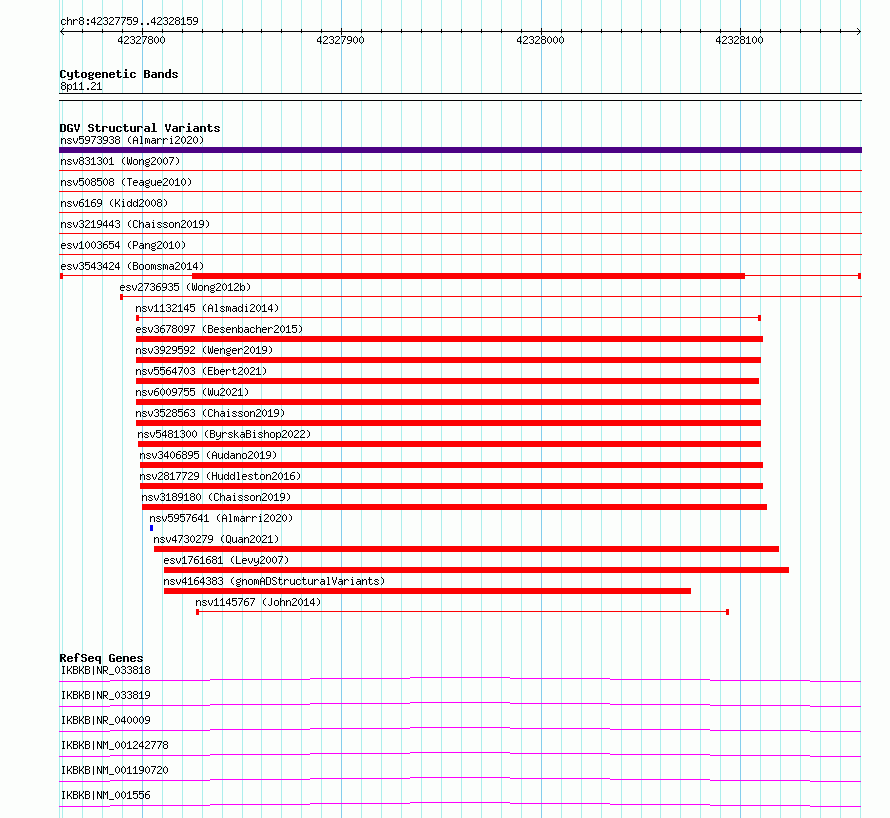Image resolution: width=890 pixels, height=818 pixels.
Task: Click ruler position 42328100
Action: pyautogui.click(x=740, y=40)
